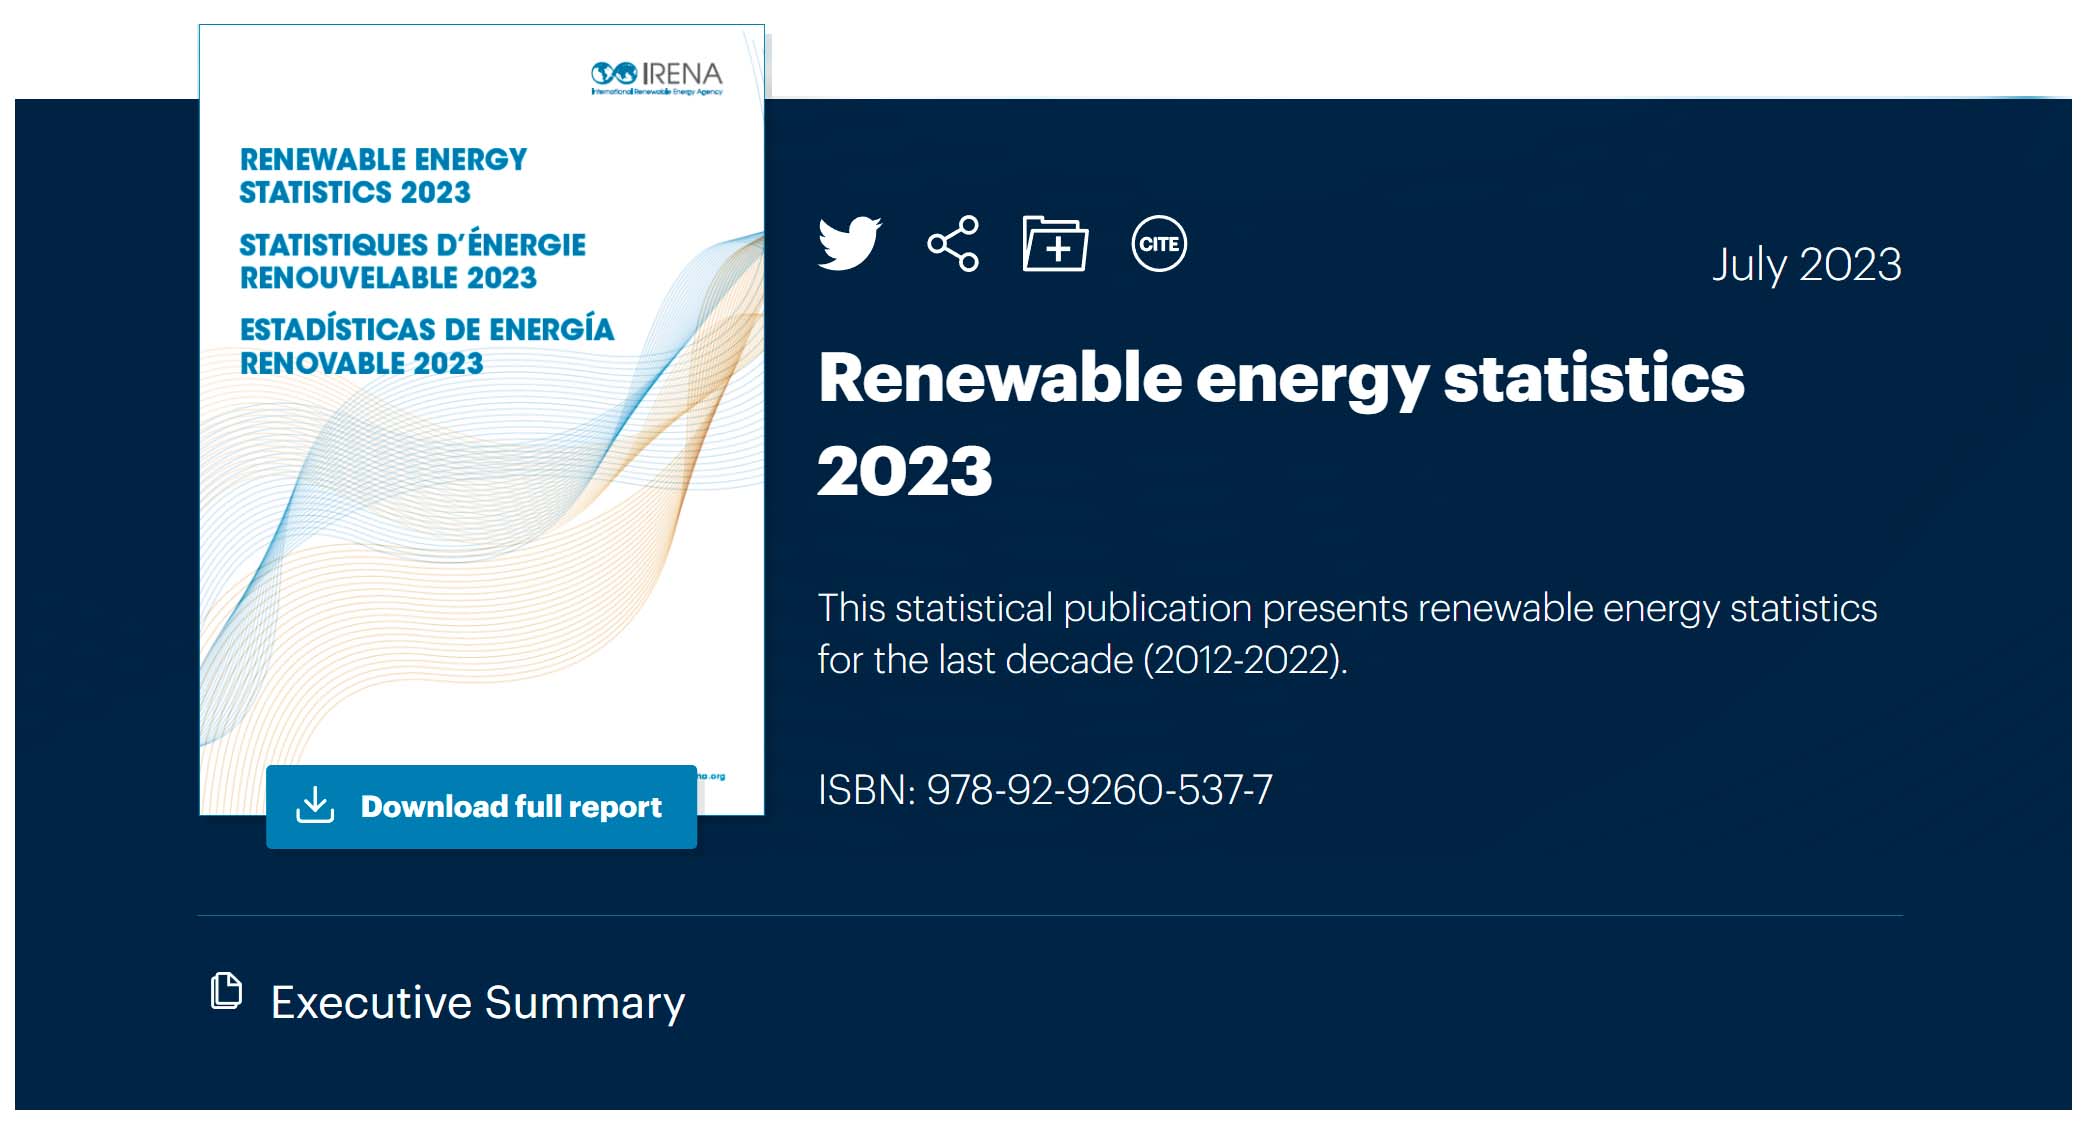This screenshot has width=2081, height=1126.
Task: Add the report to a collection folder
Action: click(x=1056, y=243)
